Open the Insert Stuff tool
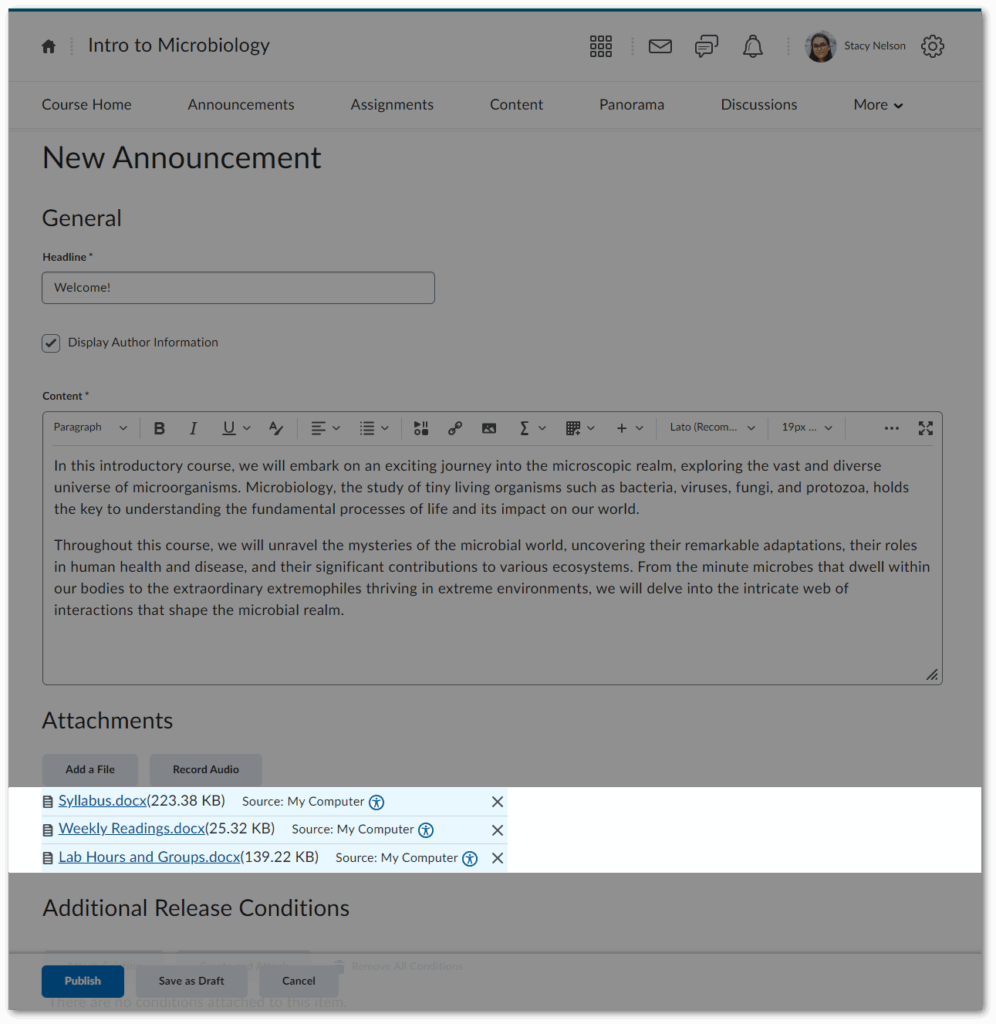This screenshot has height=1024, width=996. [x=420, y=427]
